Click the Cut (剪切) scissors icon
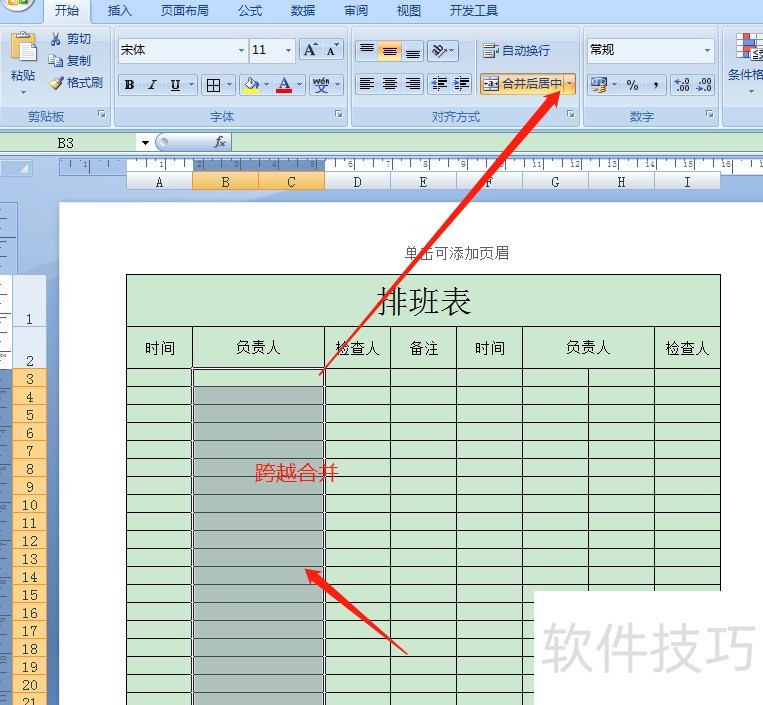 pyautogui.click(x=56, y=39)
